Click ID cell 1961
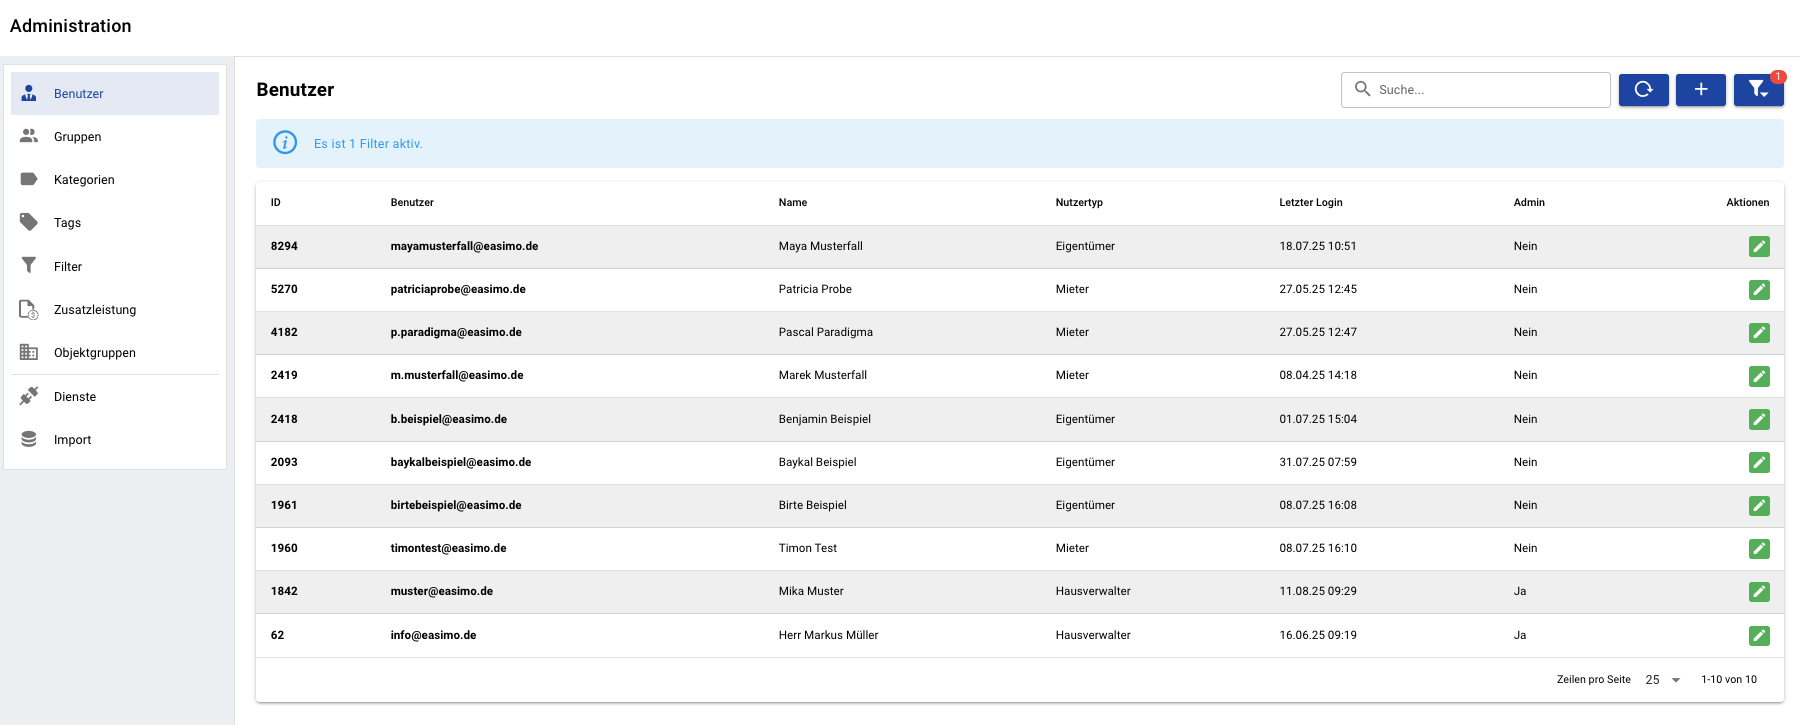The height and width of the screenshot is (725, 1800). [284, 505]
